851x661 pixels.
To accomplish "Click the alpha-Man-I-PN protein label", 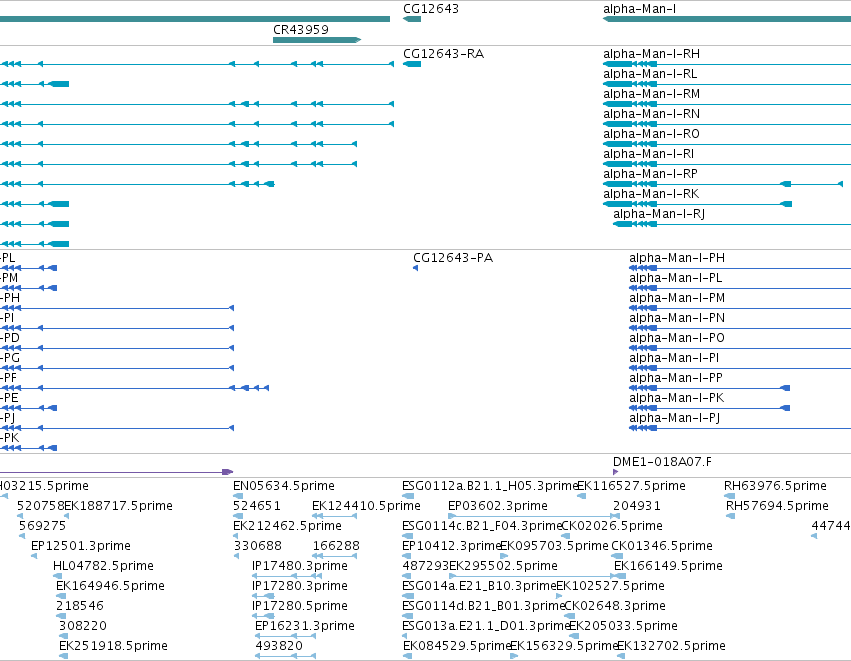I will pos(677,318).
